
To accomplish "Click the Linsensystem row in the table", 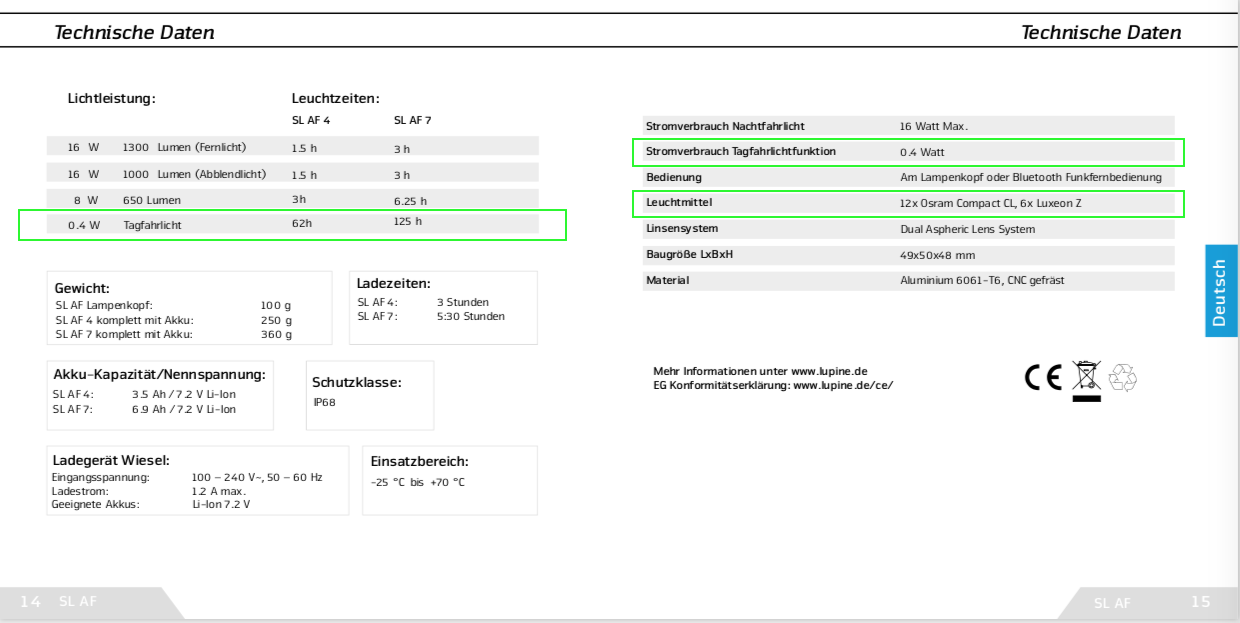I will pyautogui.click(x=908, y=229).
